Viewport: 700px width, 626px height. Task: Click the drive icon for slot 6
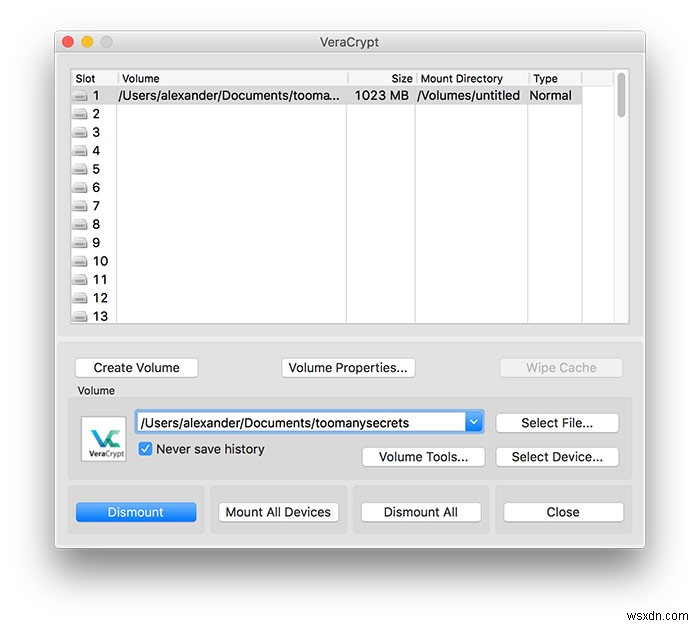[x=80, y=188]
